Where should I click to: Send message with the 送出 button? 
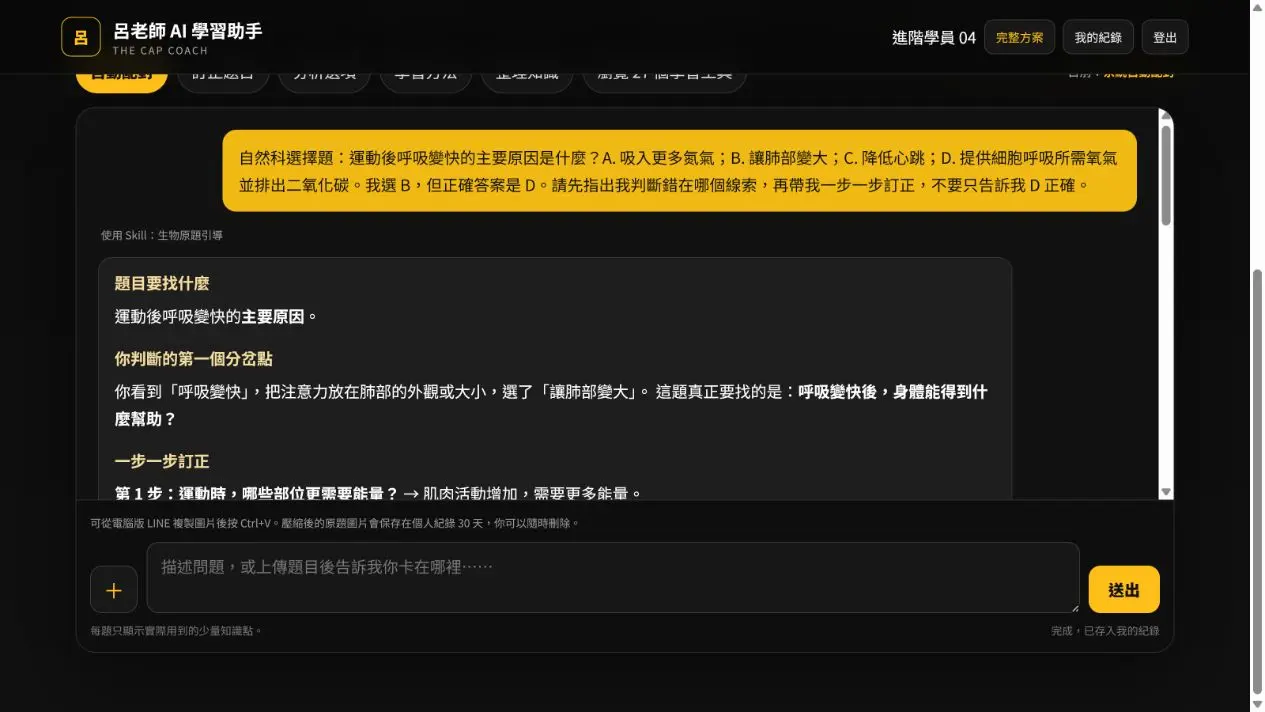[1124, 590]
